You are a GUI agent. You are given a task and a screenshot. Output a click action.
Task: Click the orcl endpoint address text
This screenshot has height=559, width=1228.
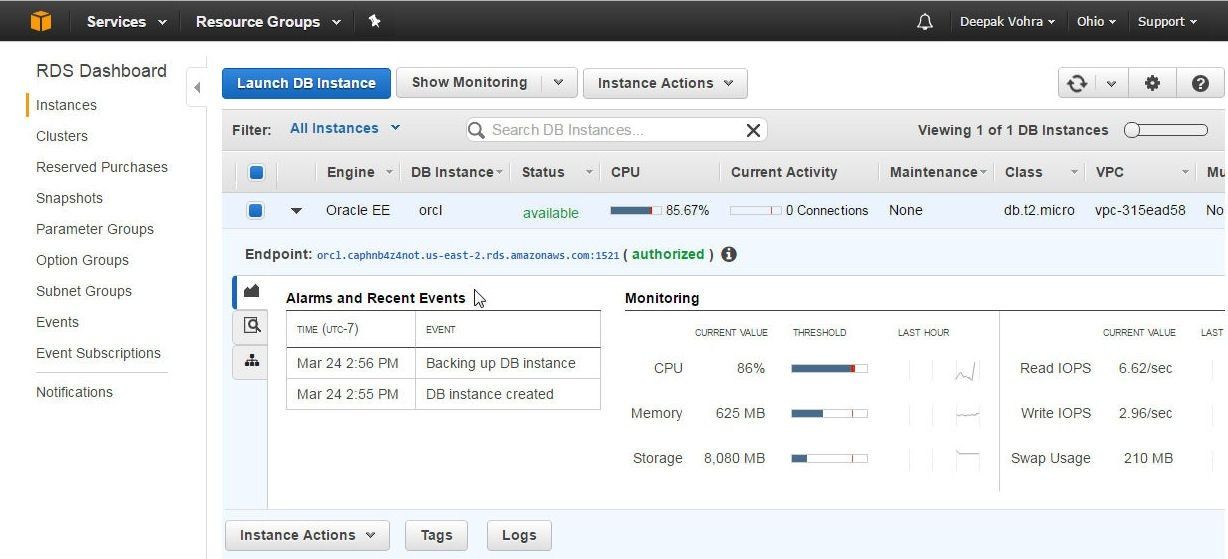pyautogui.click(x=468, y=255)
